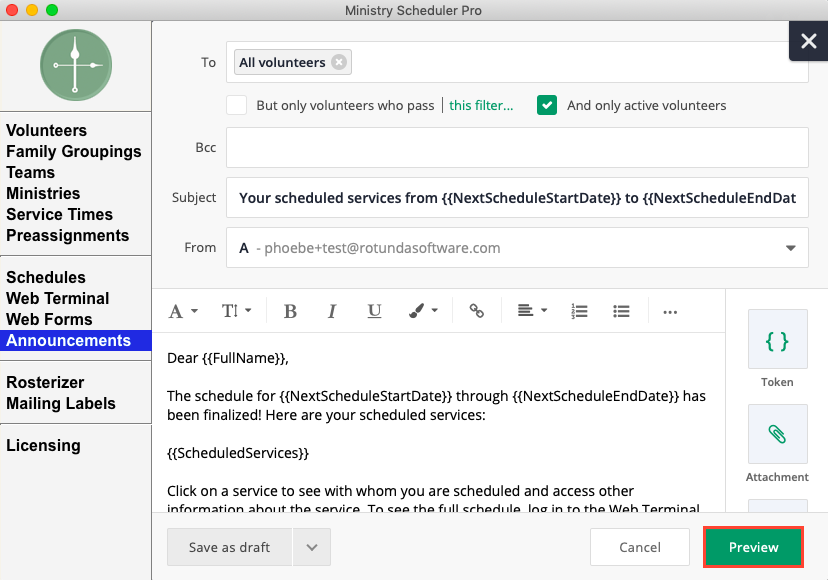Click into the To recipients field
Image resolution: width=828 pixels, height=580 pixels.
[x=517, y=62]
